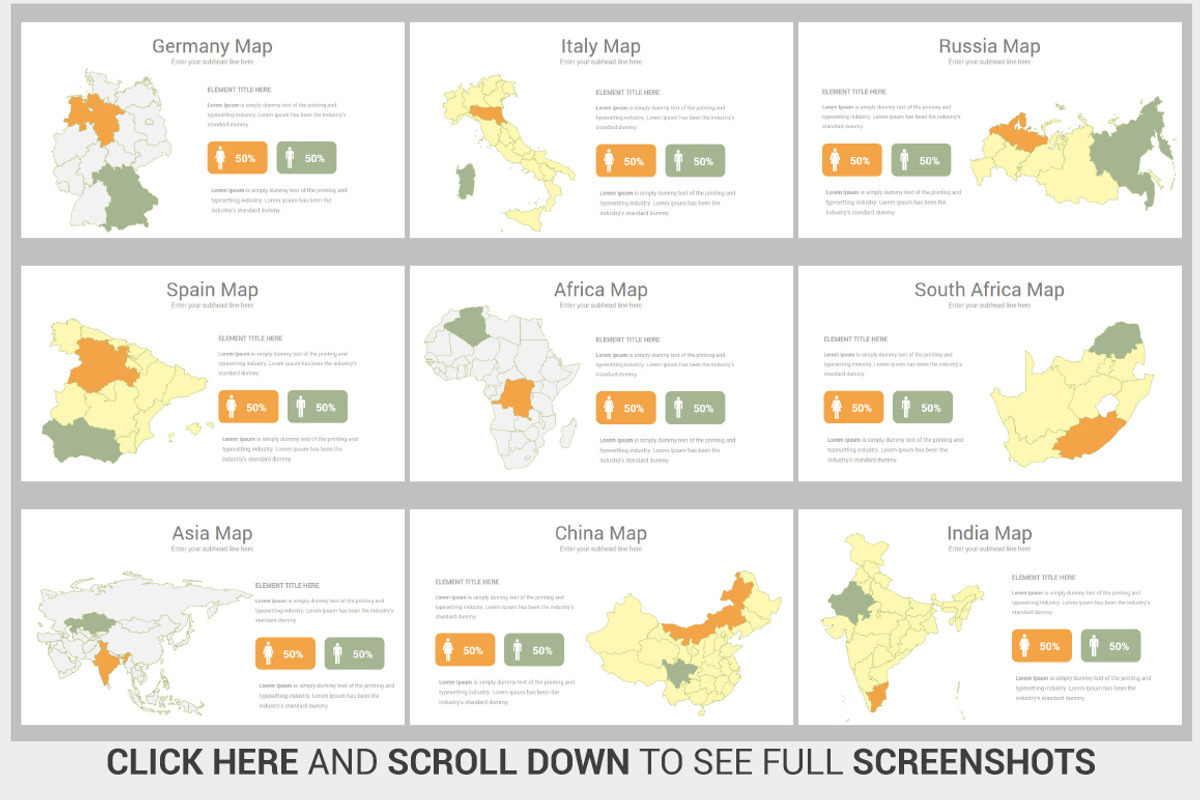
Task: Select the "Asia Map" slide title
Action: tap(212, 534)
